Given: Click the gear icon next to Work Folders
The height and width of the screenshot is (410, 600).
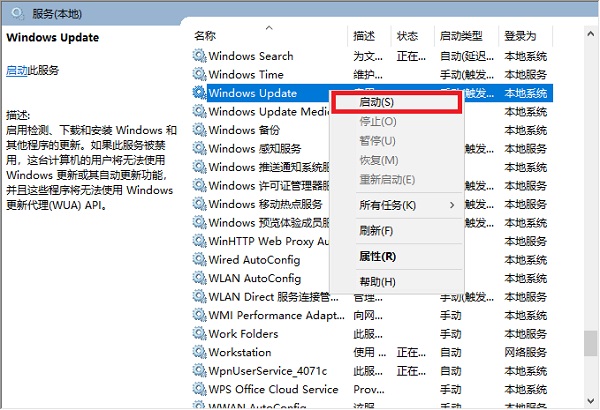Looking at the screenshot, I should click(x=199, y=334).
